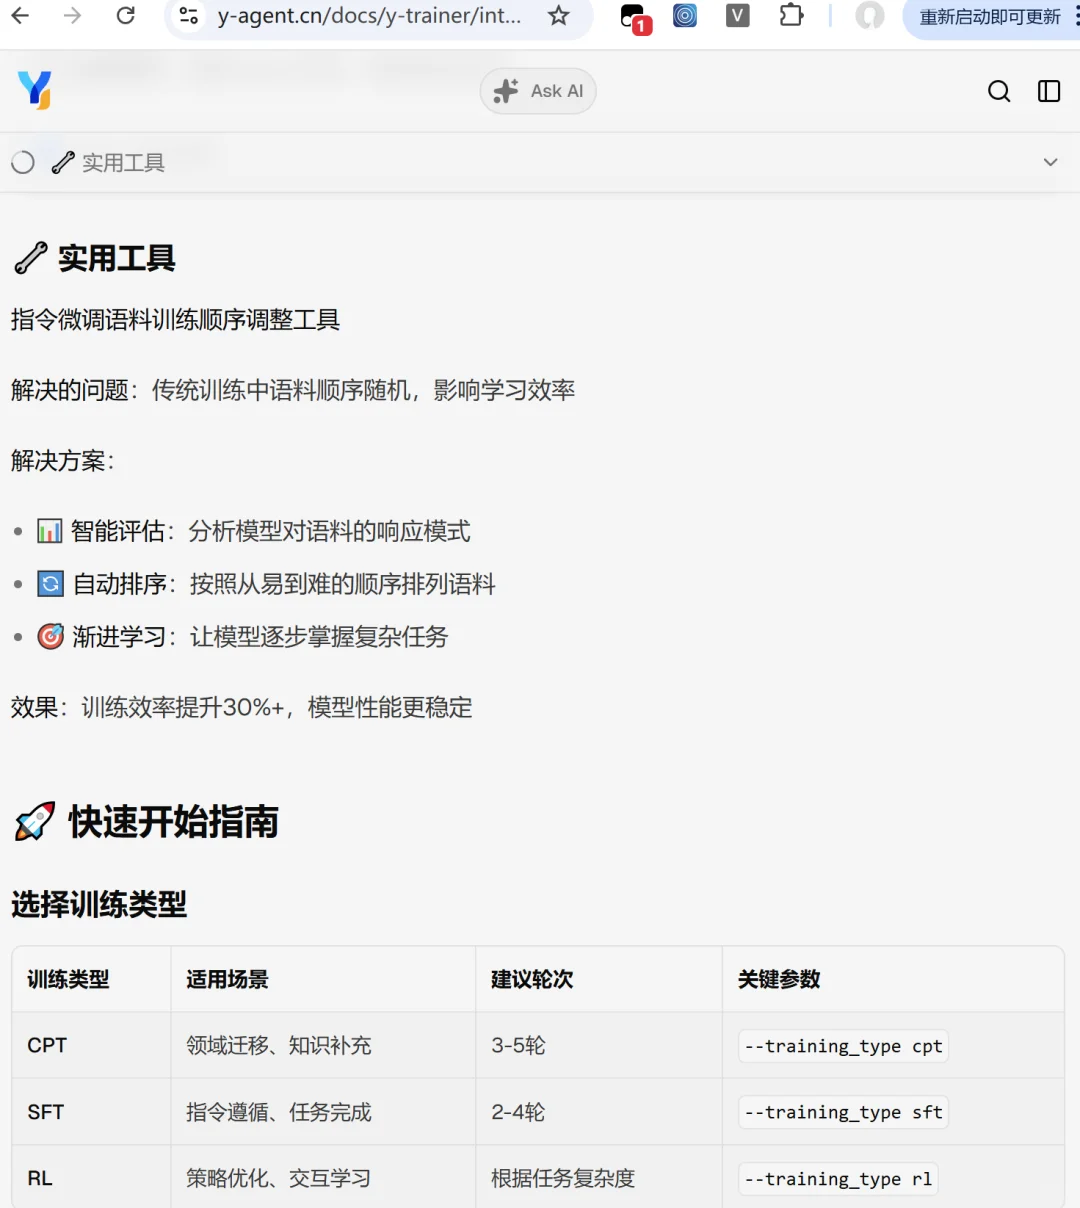Click the wrench icon beside 实用工具 heading
1080x1208 pixels.
tap(30, 258)
